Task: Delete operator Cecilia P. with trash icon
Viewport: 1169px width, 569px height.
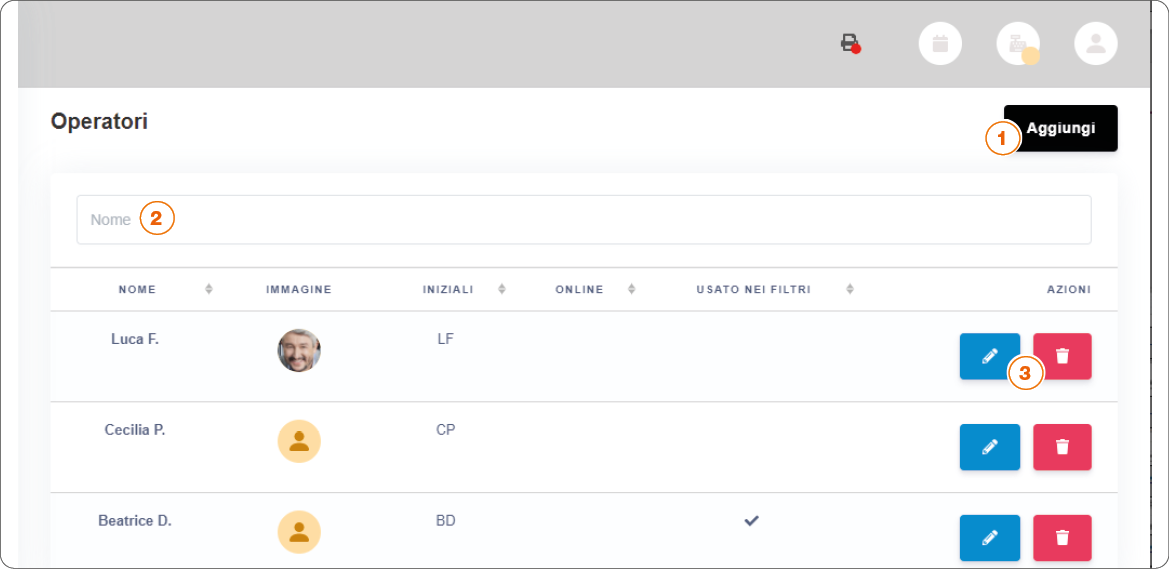Action: (1062, 447)
